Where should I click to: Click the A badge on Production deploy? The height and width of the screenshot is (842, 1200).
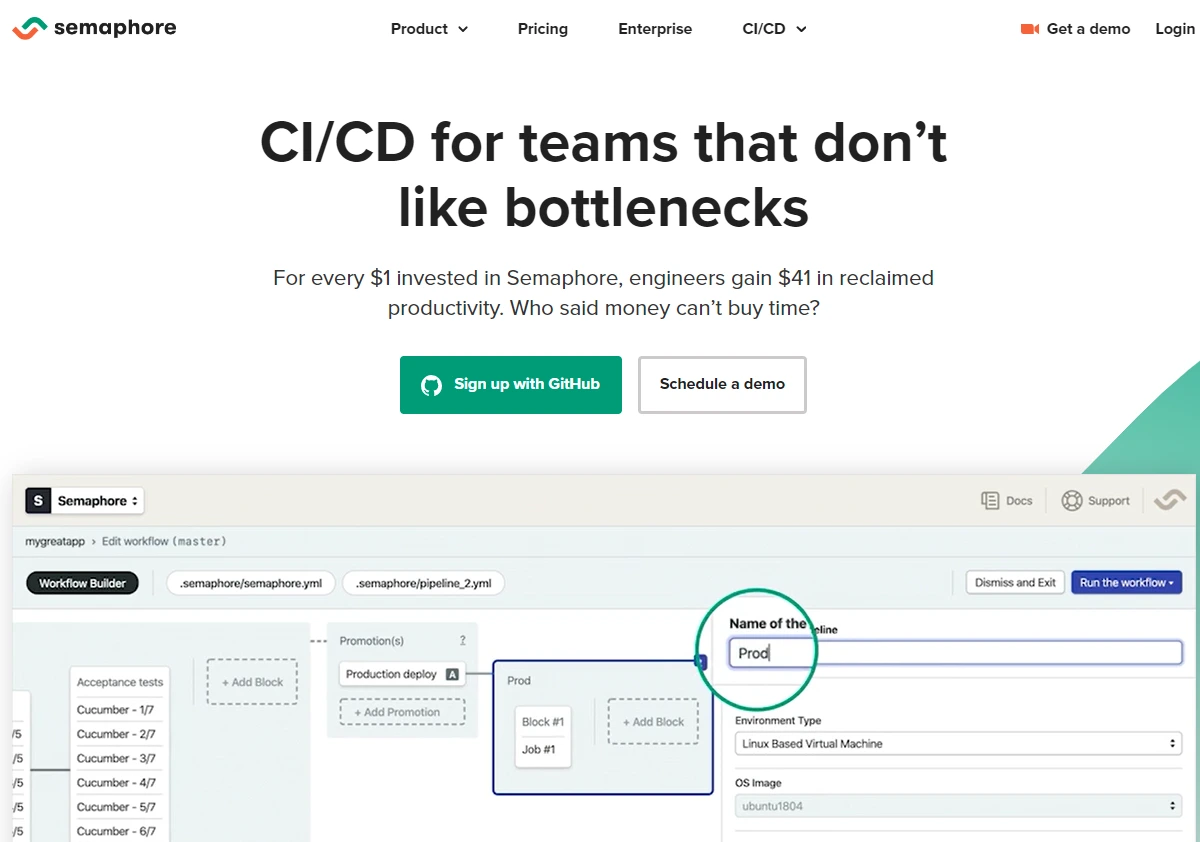[x=452, y=675]
